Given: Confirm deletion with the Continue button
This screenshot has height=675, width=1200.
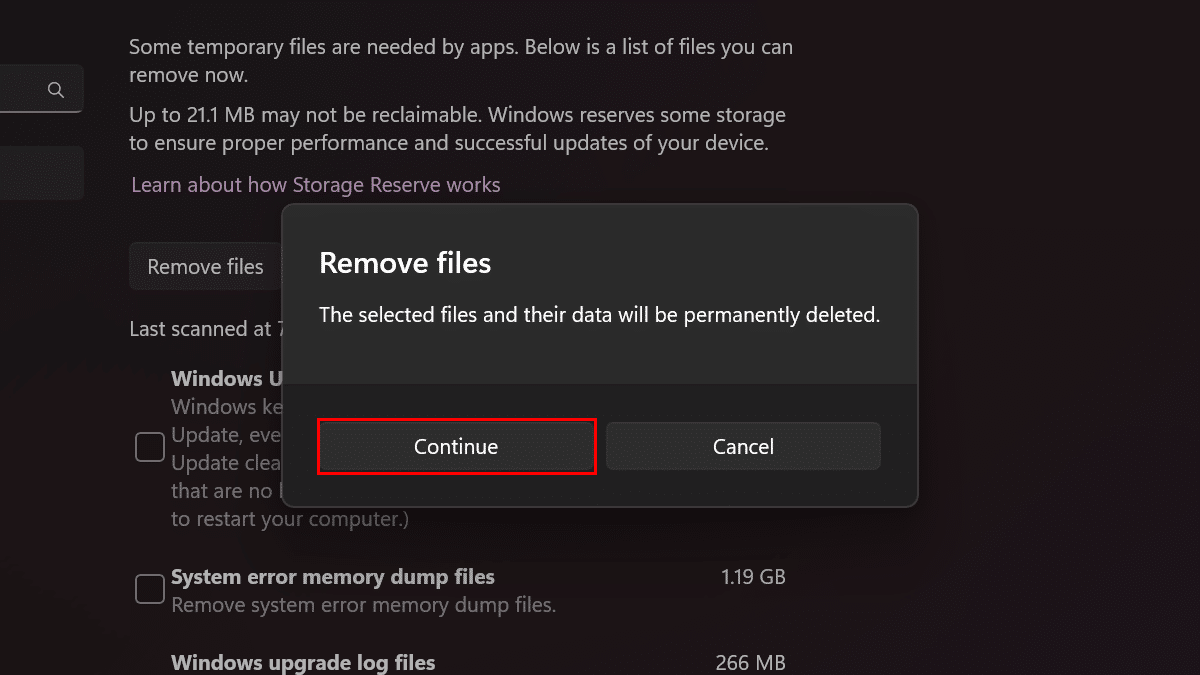Looking at the screenshot, I should click(x=456, y=446).
